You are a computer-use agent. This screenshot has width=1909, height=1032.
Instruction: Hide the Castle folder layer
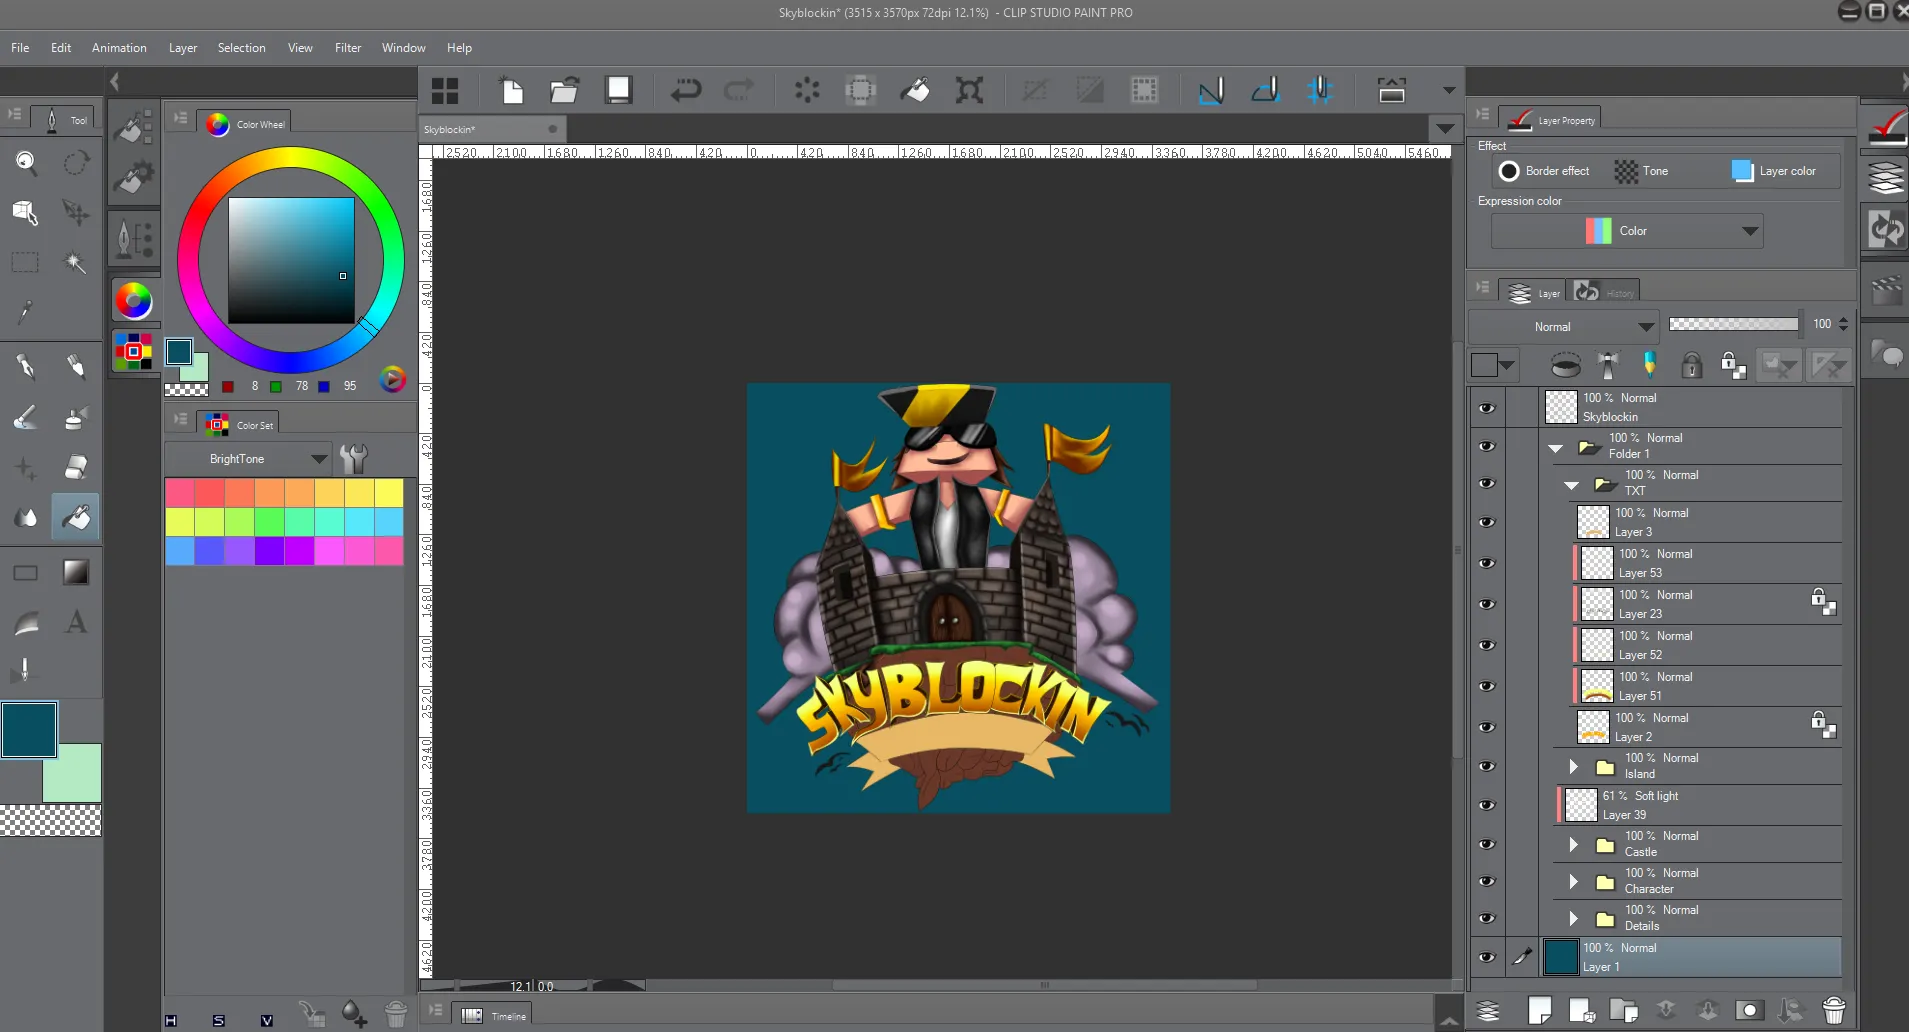coord(1487,844)
